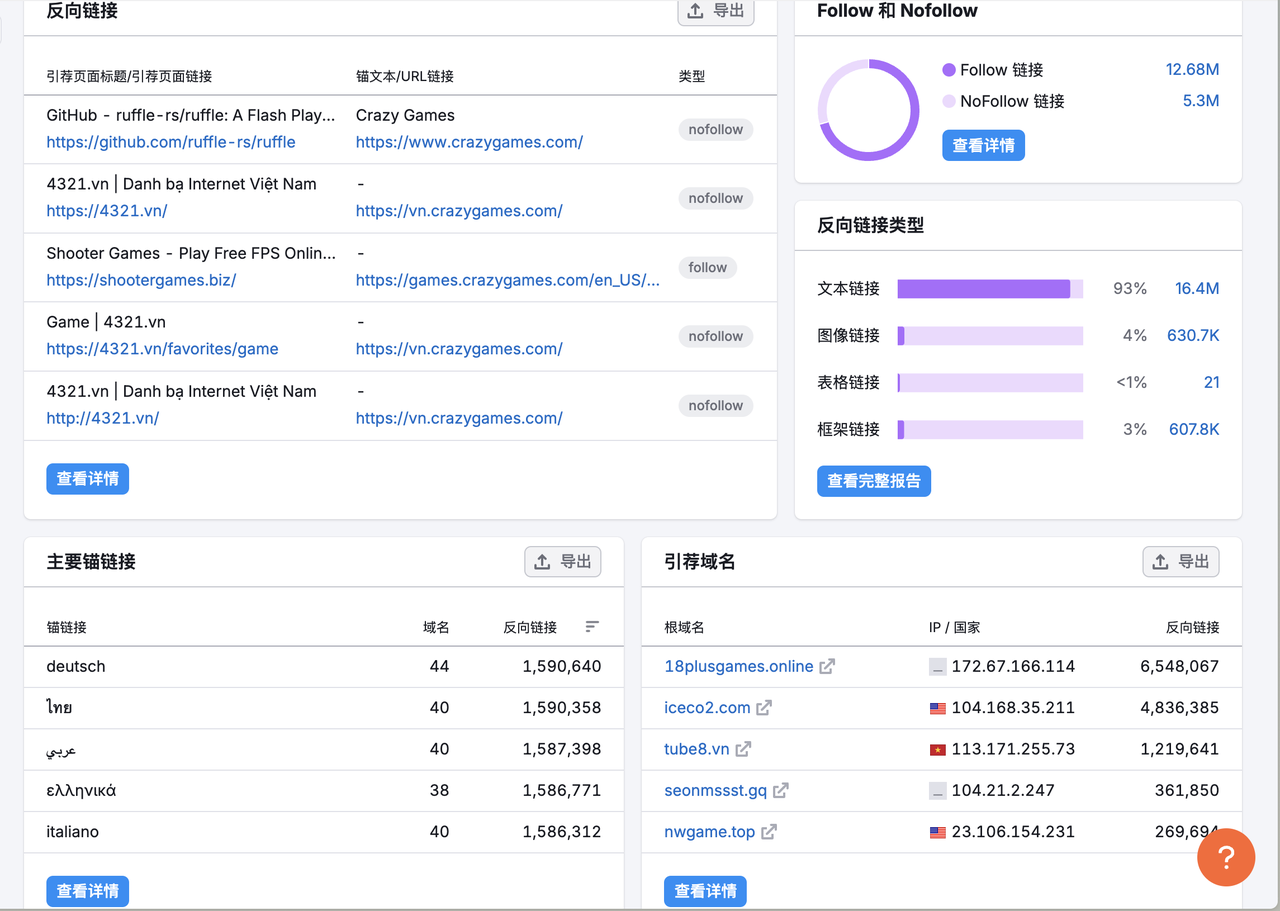Click external link icon next to nwgame.top
The height and width of the screenshot is (911, 1280).
tap(769, 832)
